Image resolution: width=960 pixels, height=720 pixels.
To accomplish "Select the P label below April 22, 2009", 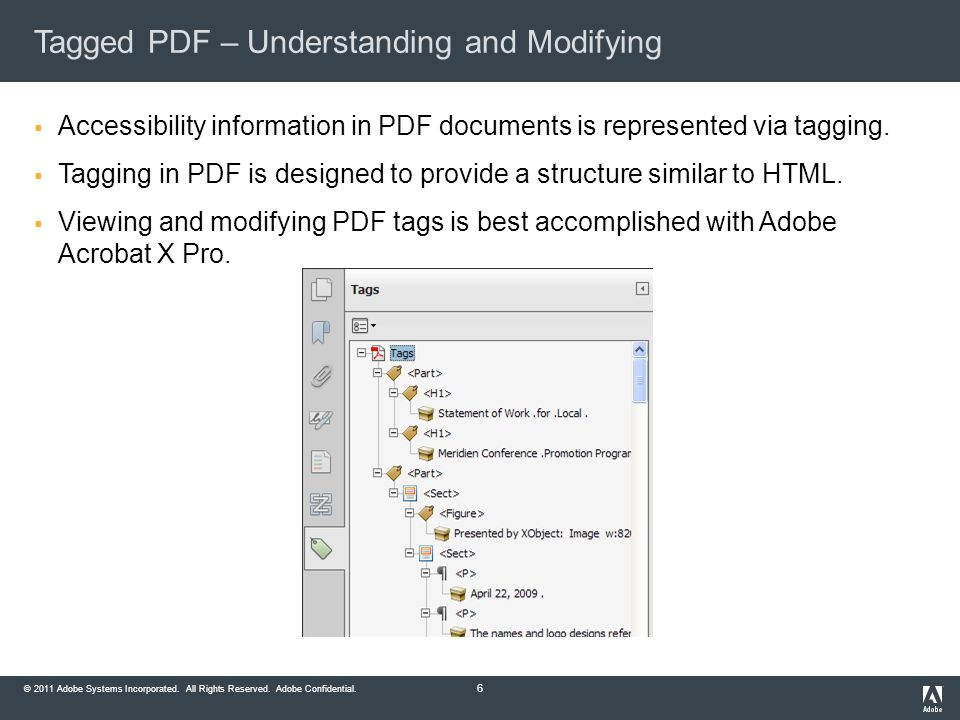I will tap(466, 613).
